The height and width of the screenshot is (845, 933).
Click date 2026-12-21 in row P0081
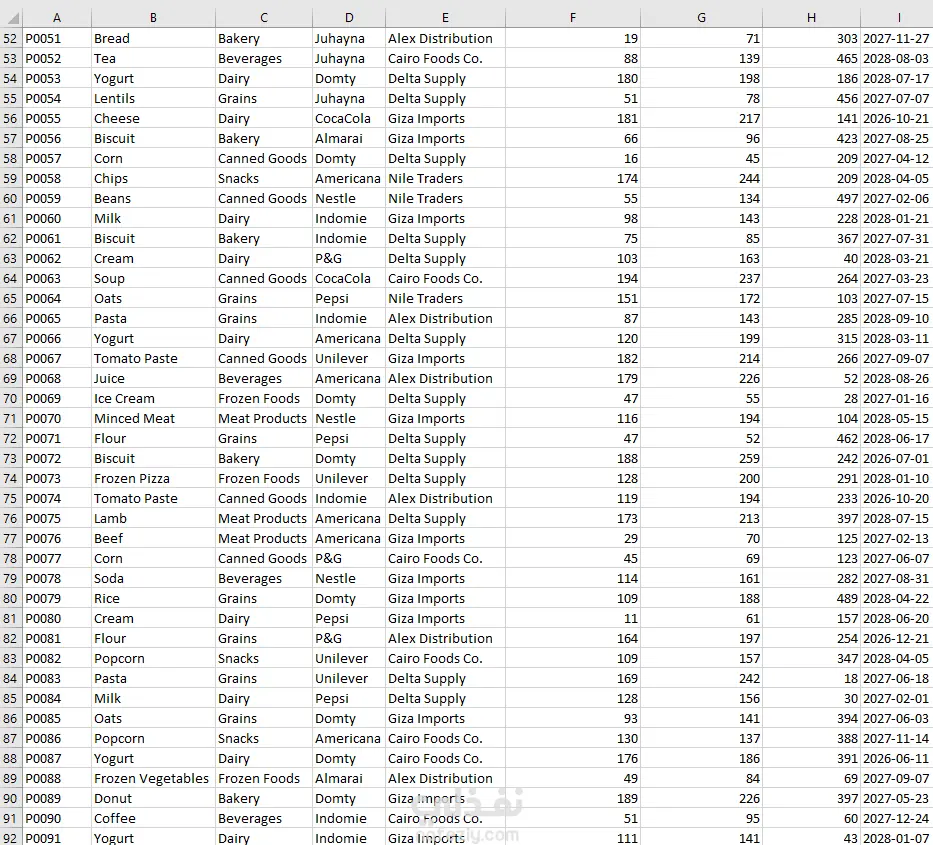pos(897,639)
